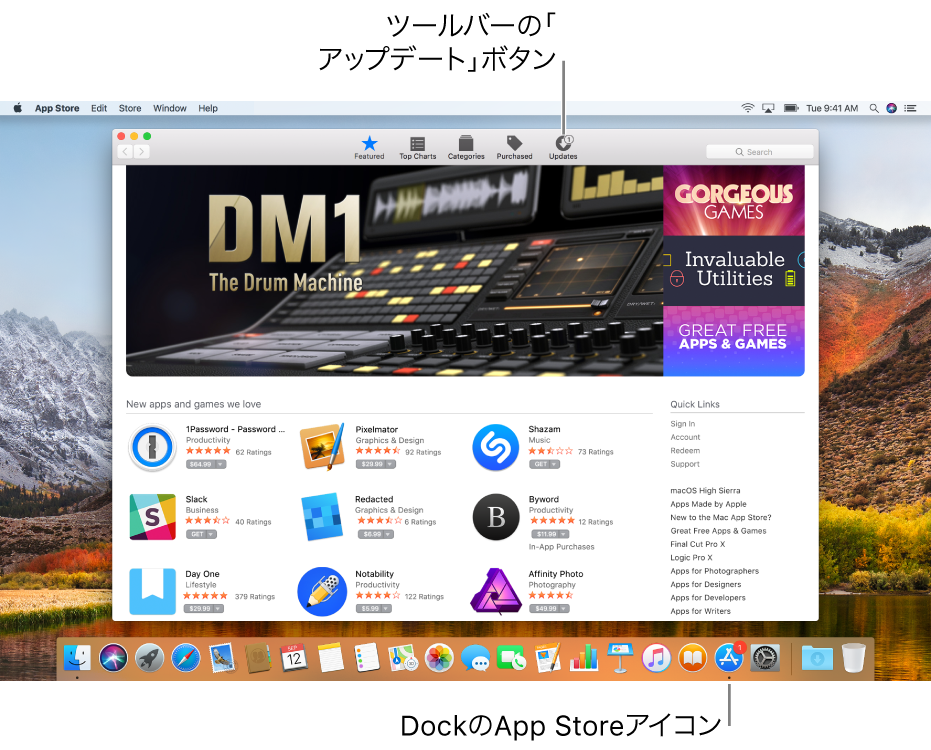Open the Help menu
Screen dimensions: 931x750
pyautogui.click(x=208, y=108)
